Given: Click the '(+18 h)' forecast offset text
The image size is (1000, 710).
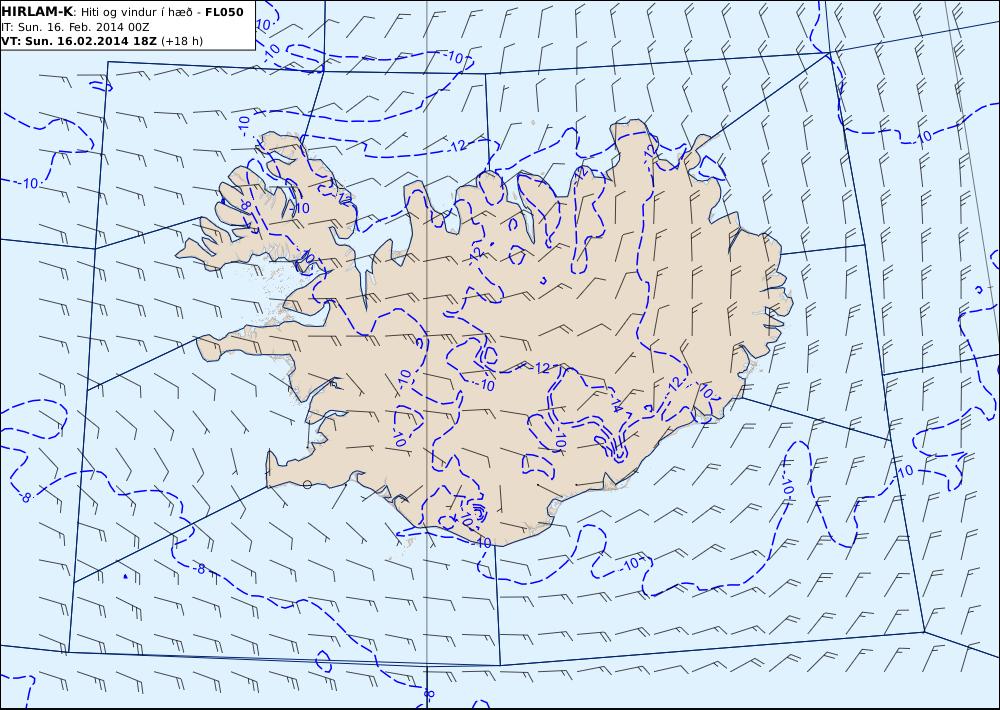Looking at the screenshot, I should point(182,41).
